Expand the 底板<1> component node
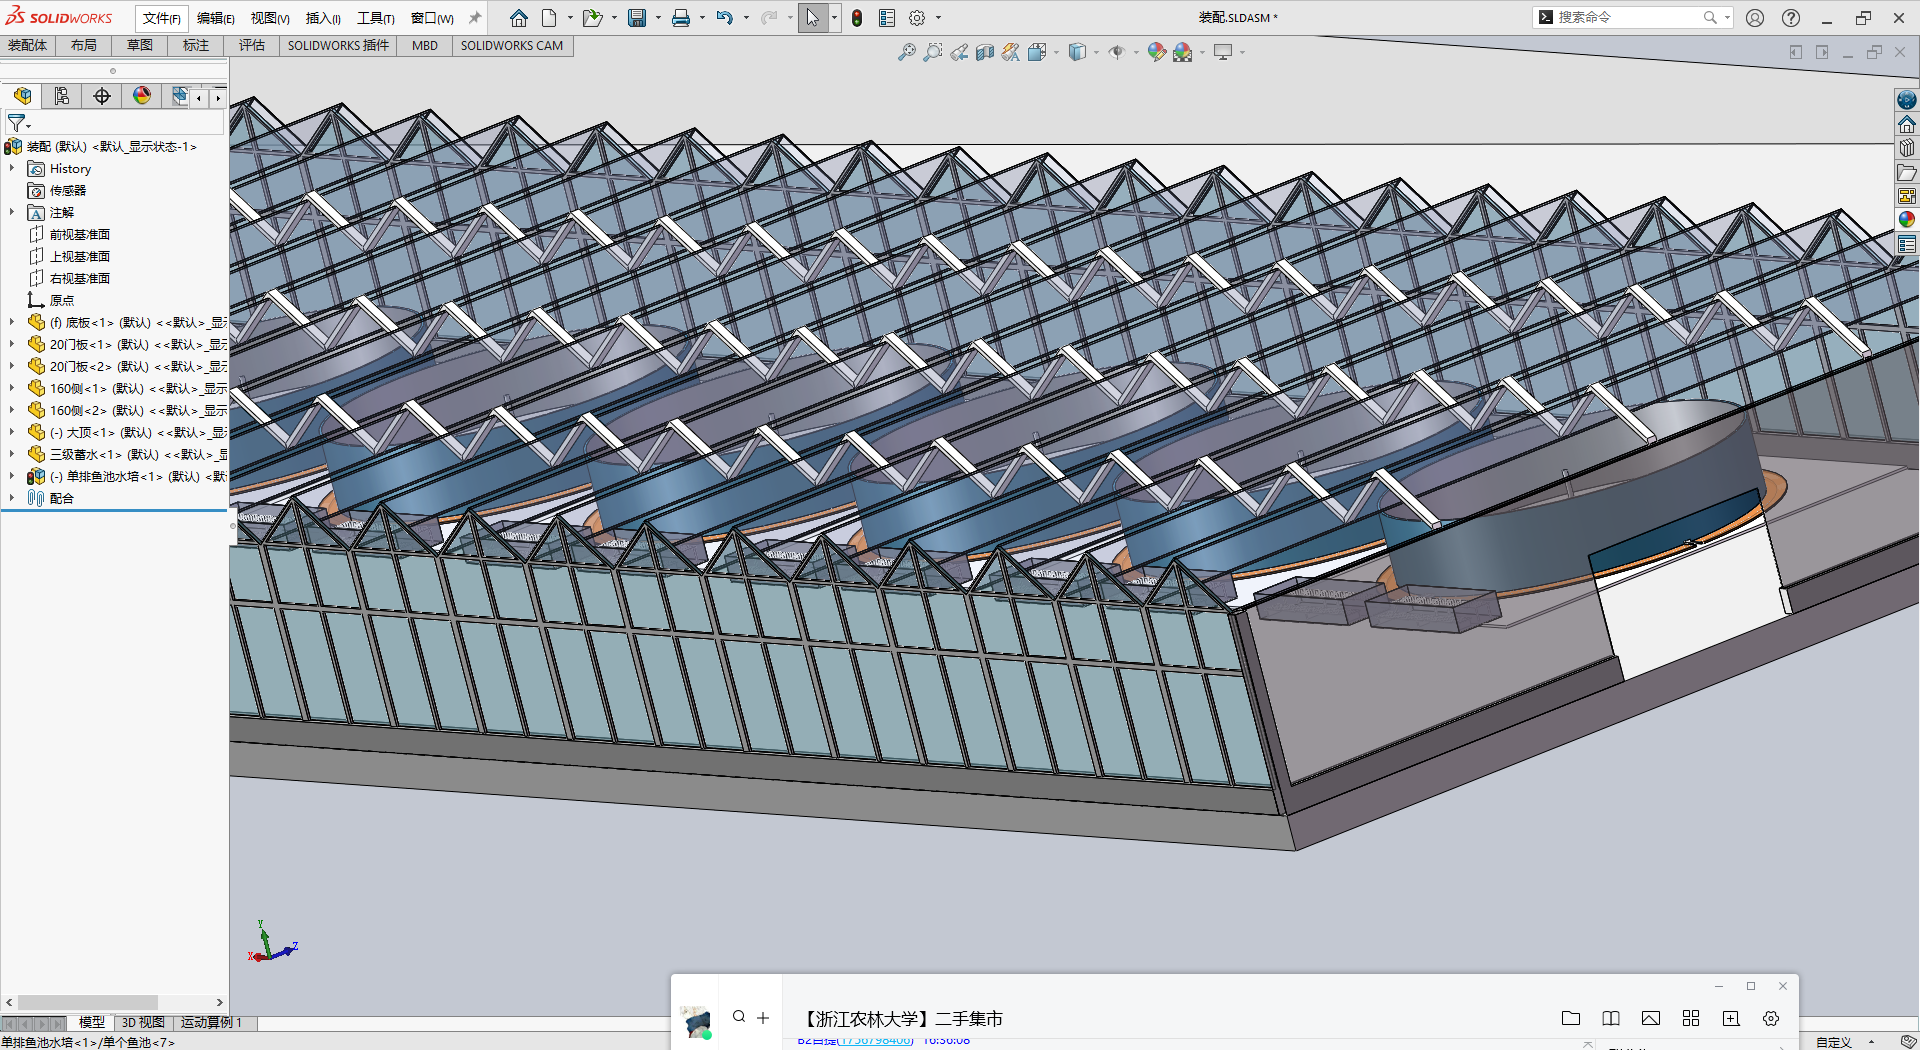1920x1050 pixels. click(12, 322)
